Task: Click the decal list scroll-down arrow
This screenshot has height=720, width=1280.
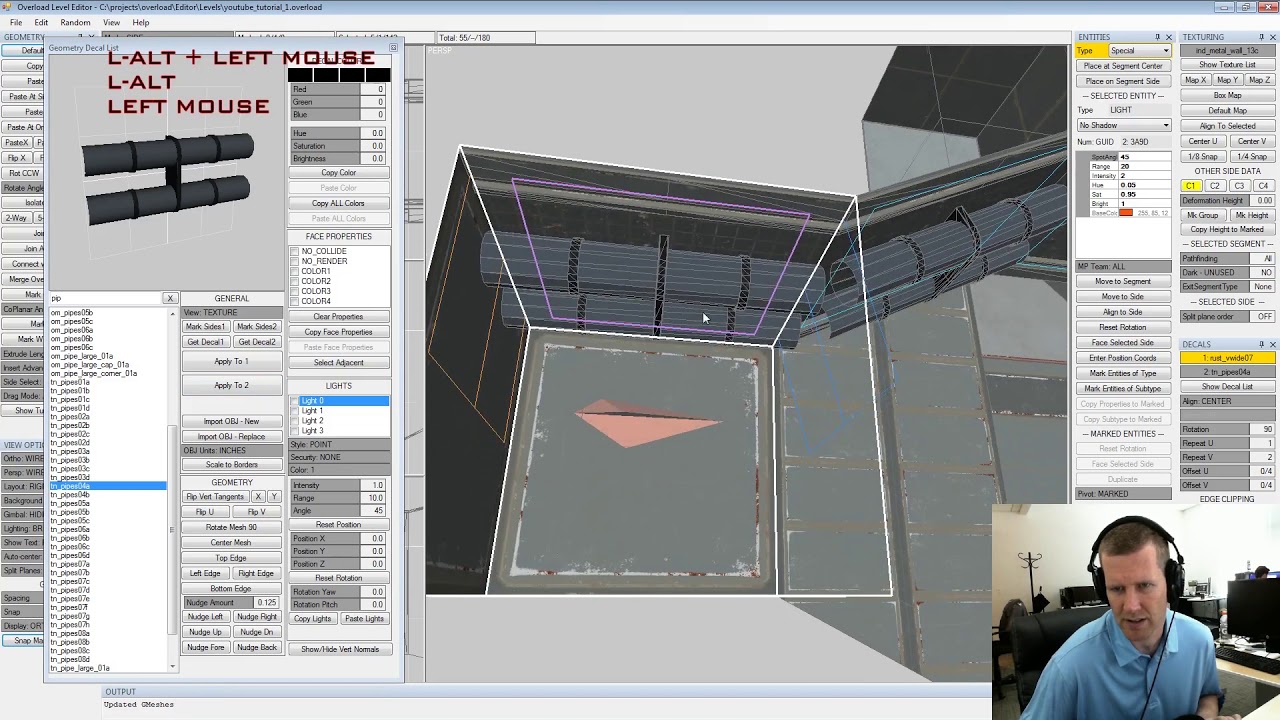Action: pos(172,667)
